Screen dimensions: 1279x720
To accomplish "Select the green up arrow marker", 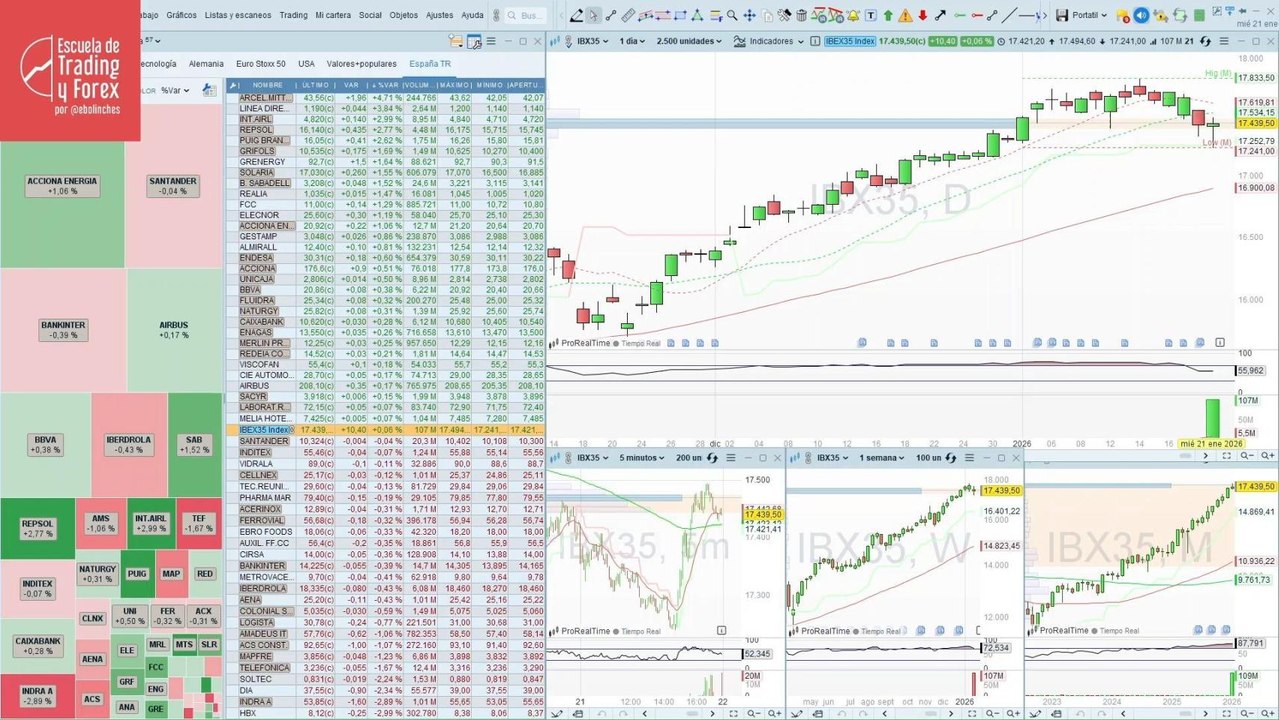I will (888, 15).
